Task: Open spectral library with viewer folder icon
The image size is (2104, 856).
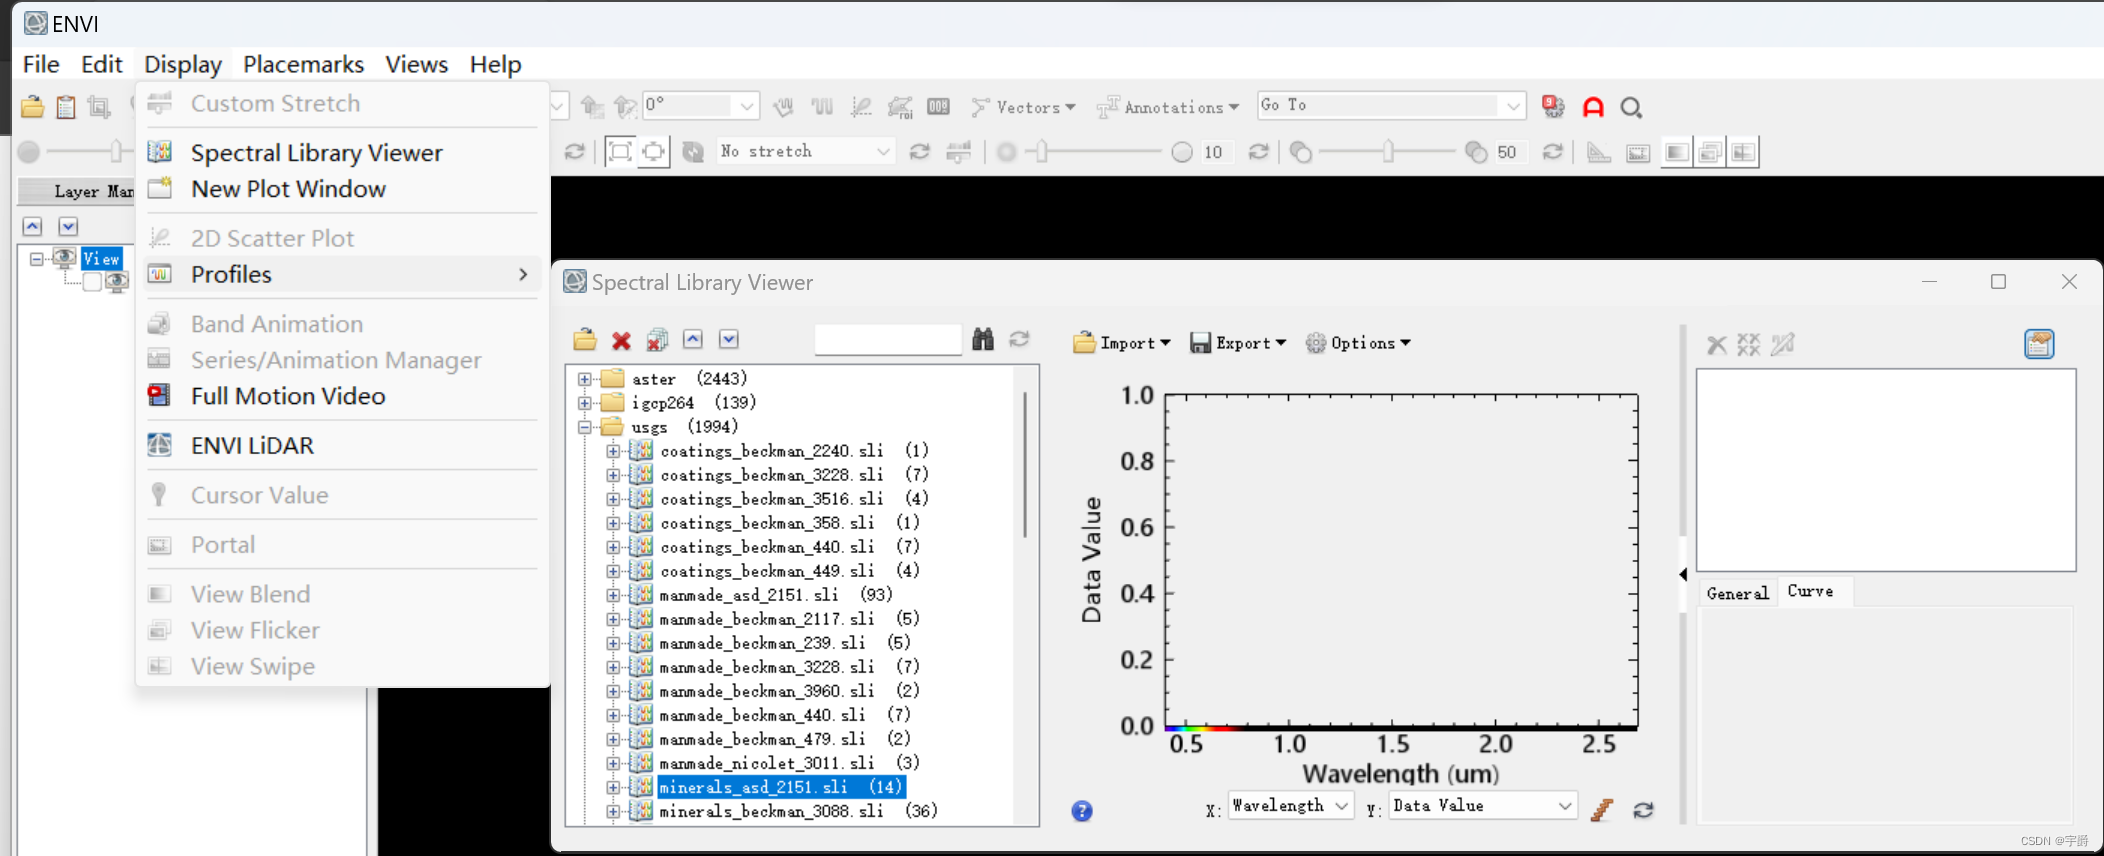Action: point(585,340)
